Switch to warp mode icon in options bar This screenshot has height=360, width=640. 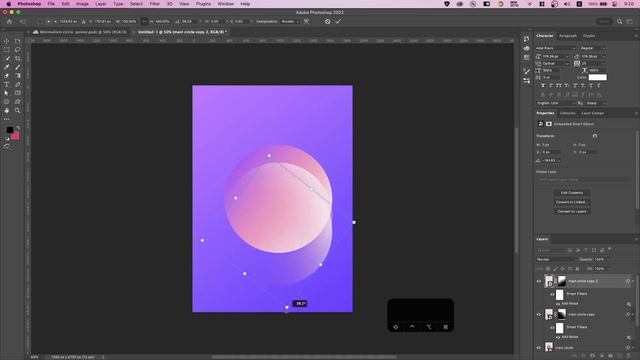(306, 22)
